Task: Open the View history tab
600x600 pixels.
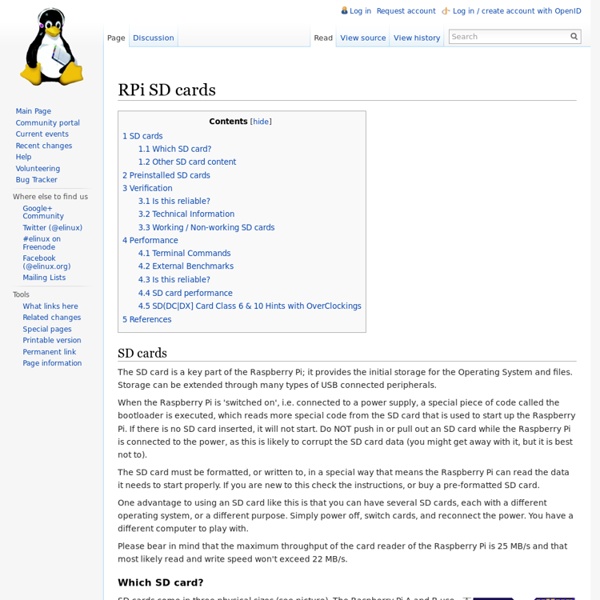Action: point(417,38)
